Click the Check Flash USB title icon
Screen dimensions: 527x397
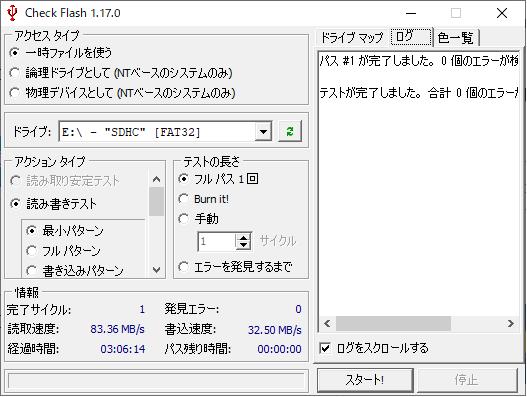(12, 13)
